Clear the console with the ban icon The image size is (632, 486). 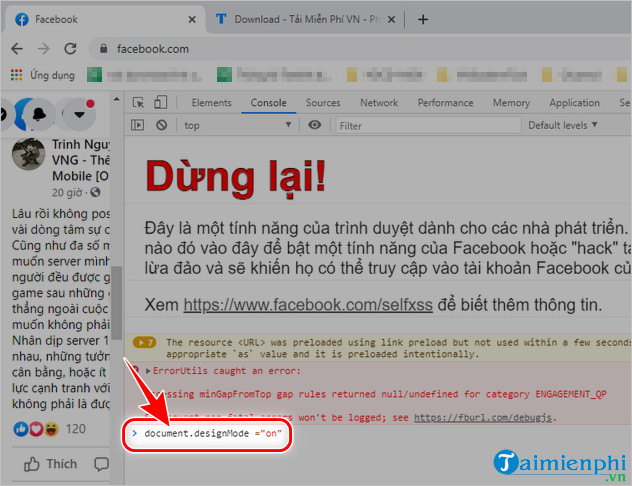[162, 125]
